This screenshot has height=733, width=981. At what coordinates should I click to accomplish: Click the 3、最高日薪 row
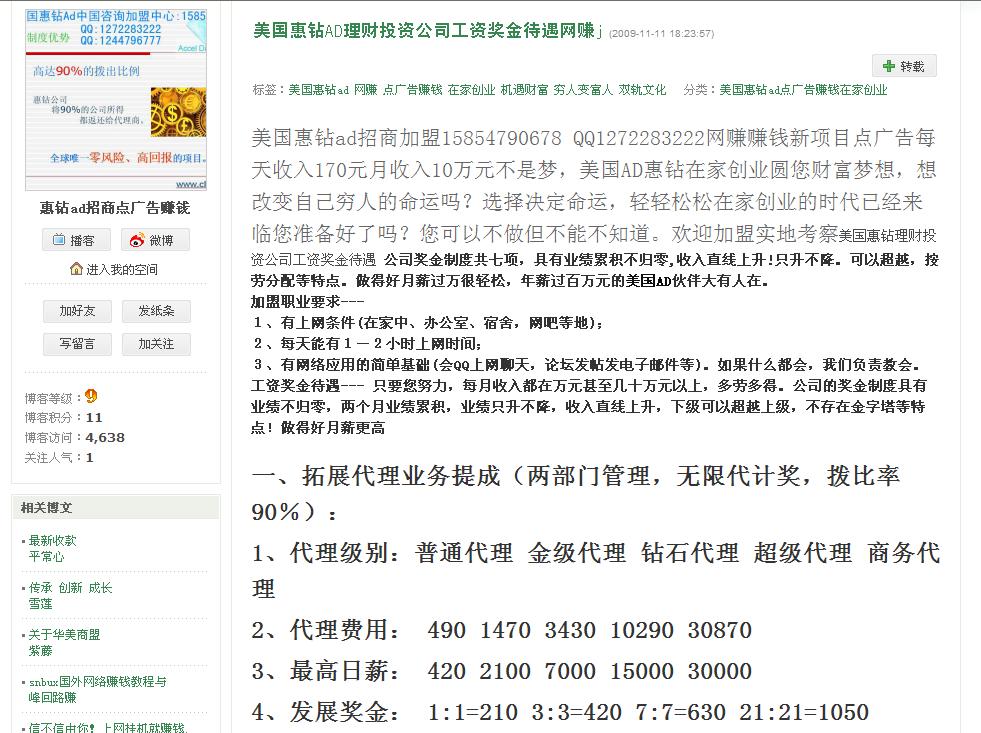pyautogui.click(x=502, y=671)
